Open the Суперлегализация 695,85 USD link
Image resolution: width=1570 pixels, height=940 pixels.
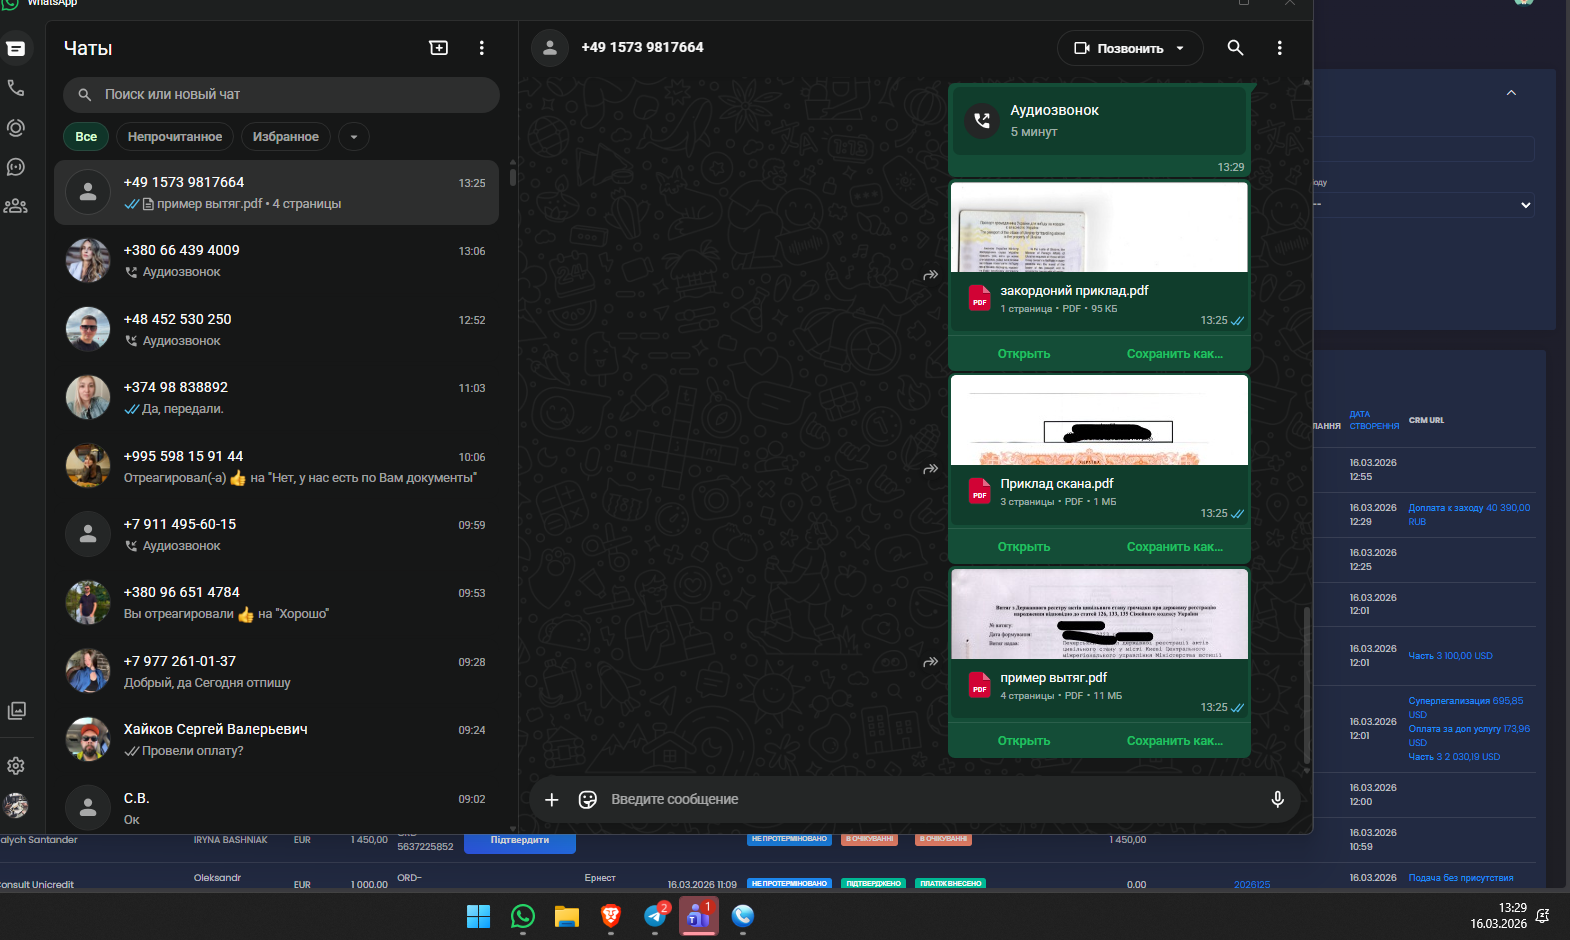click(1466, 707)
